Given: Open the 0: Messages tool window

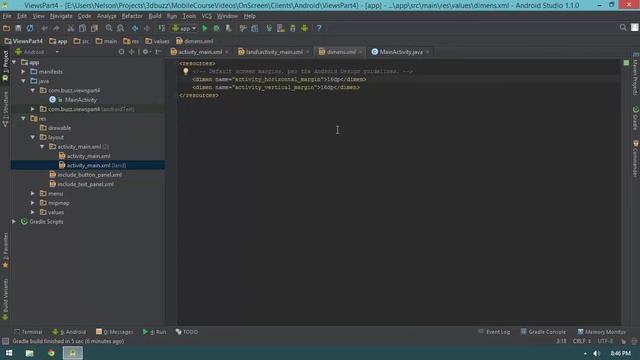Looking at the screenshot, I should point(114,332).
